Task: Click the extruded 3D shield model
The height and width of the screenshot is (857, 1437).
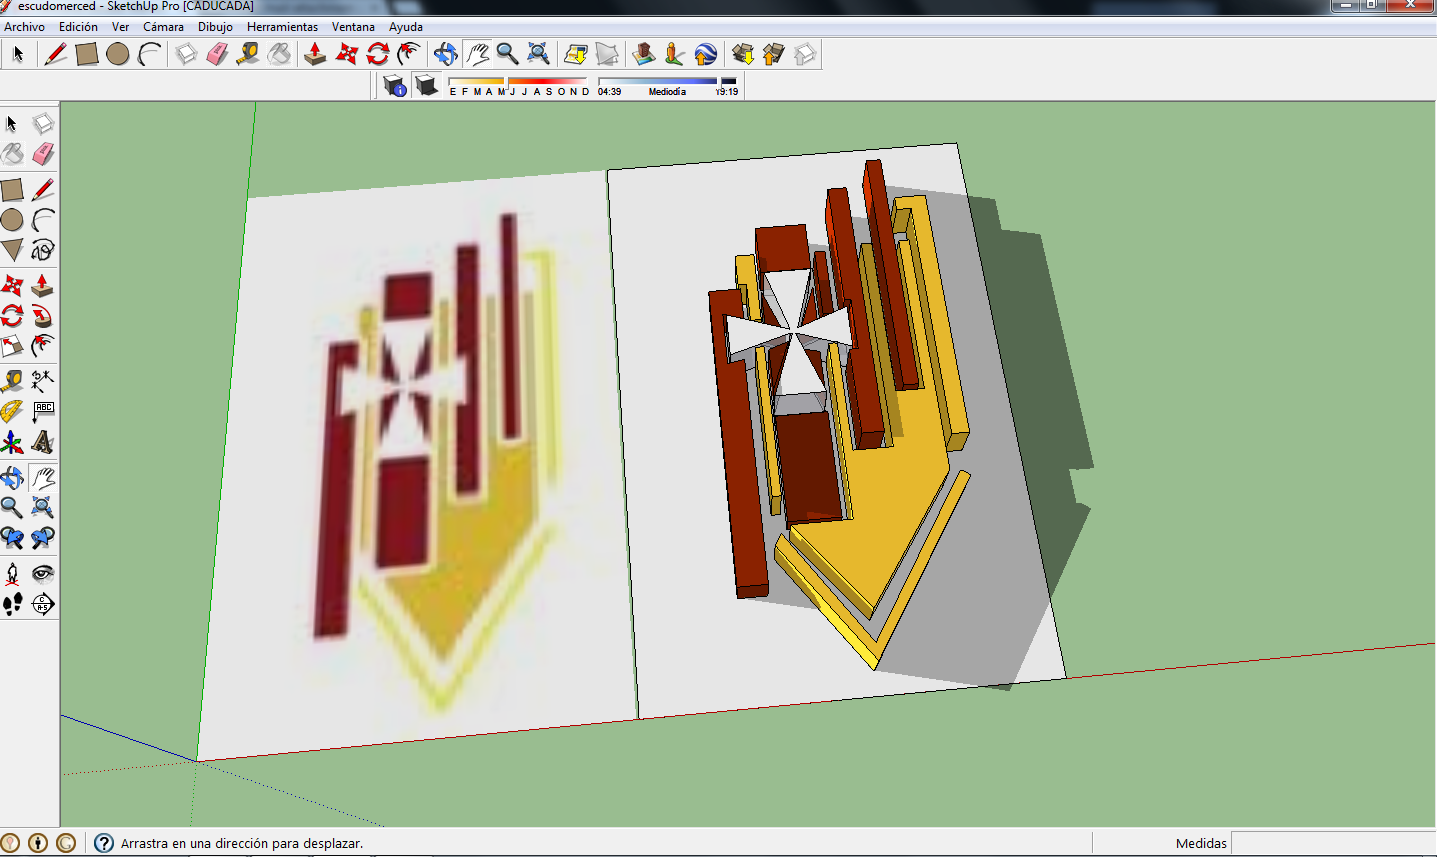Action: pyautogui.click(x=840, y=415)
